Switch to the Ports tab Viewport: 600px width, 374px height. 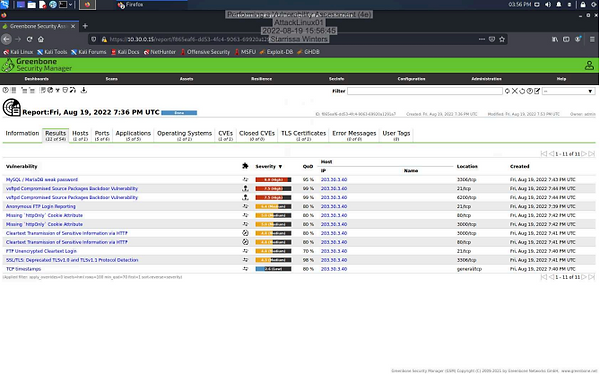coord(102,135)
